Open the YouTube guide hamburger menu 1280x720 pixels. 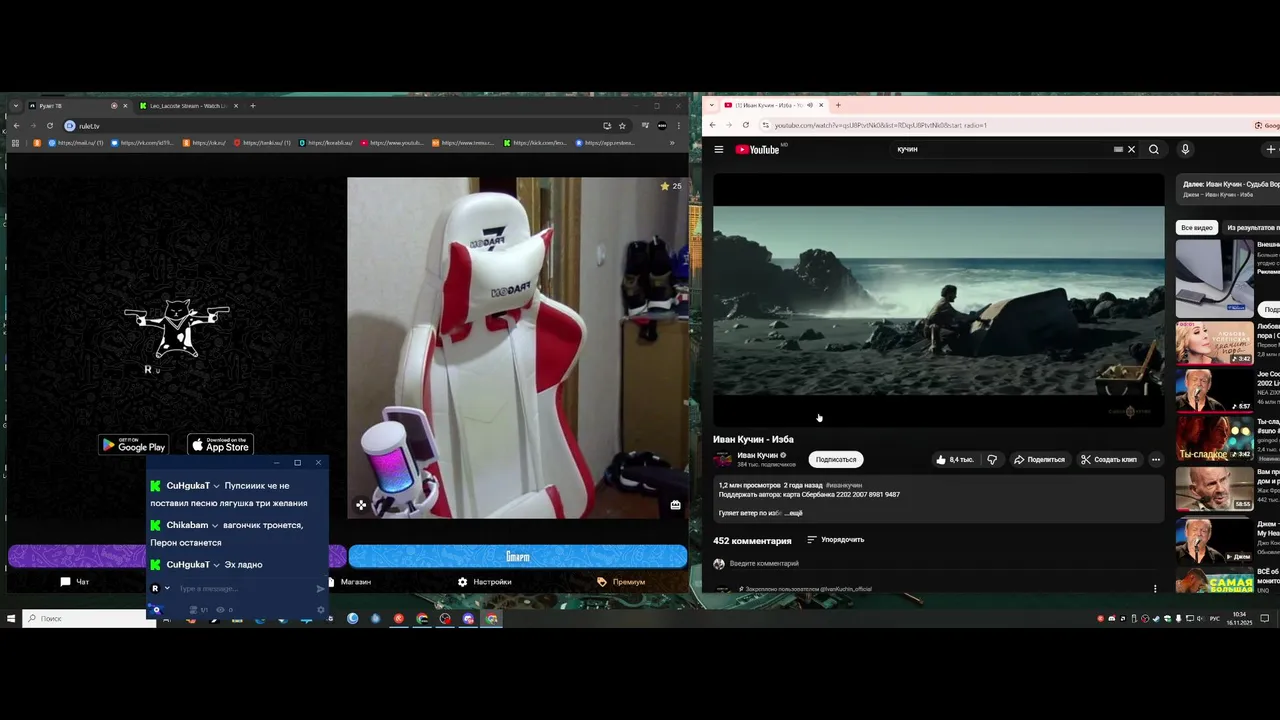(x=719, y=149)
